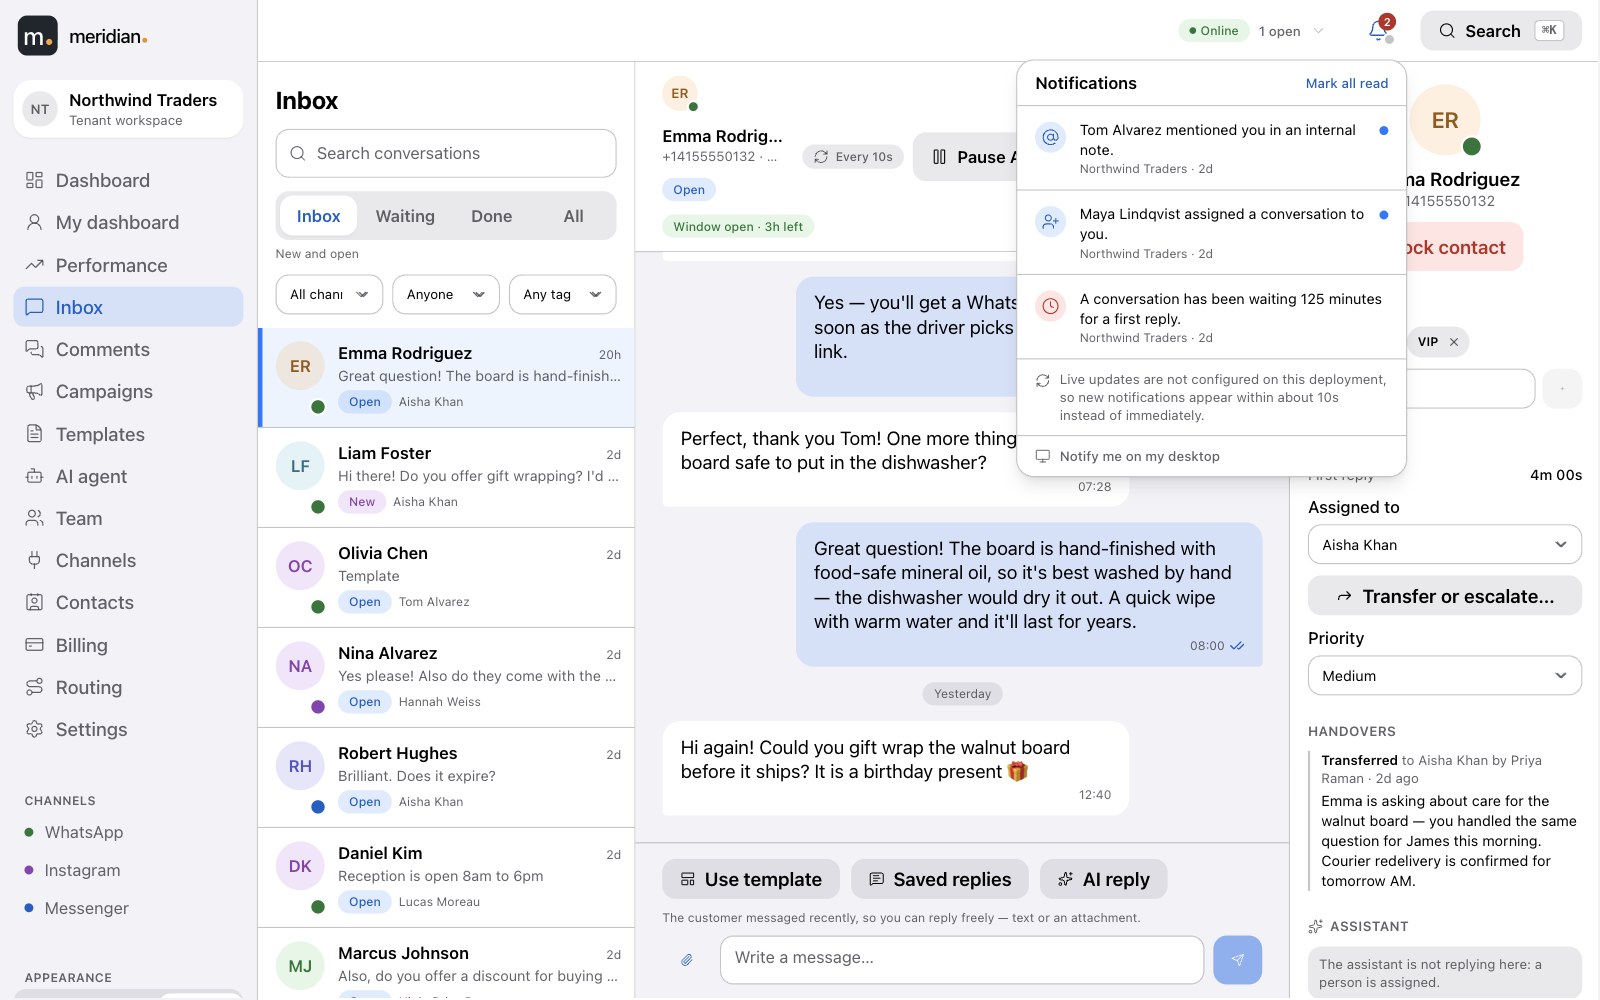Switch to the All tab
The width and height of the screenshot is (1600, 1000).
point(573,216)
